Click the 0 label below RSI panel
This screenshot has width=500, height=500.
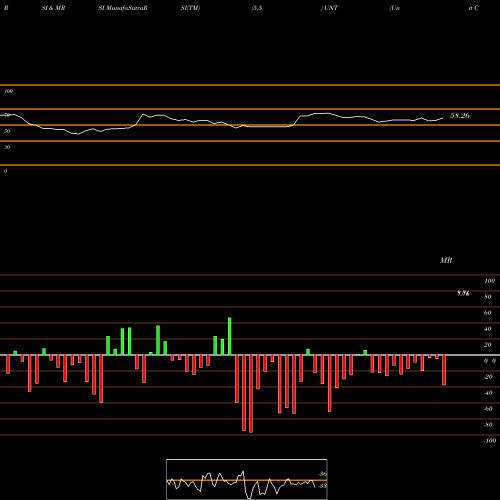[x=5, y=171]
